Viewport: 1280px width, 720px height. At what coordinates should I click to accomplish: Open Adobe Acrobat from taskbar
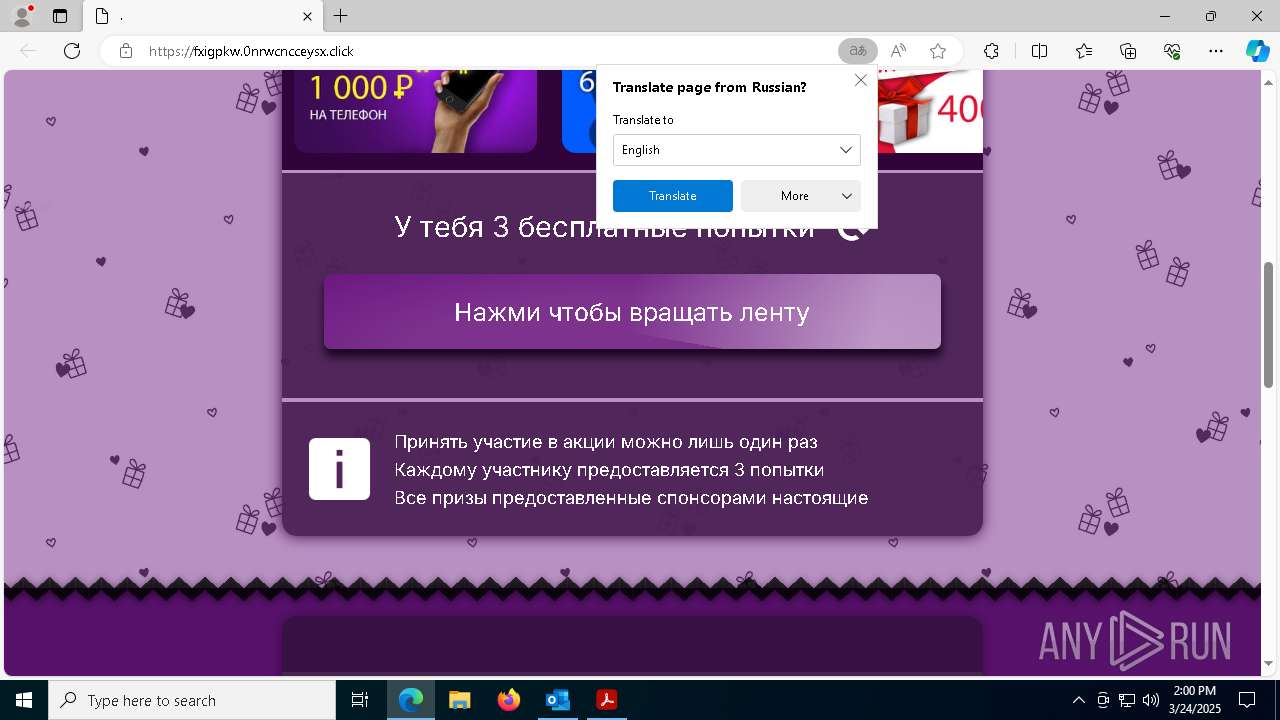coord(606,700)
